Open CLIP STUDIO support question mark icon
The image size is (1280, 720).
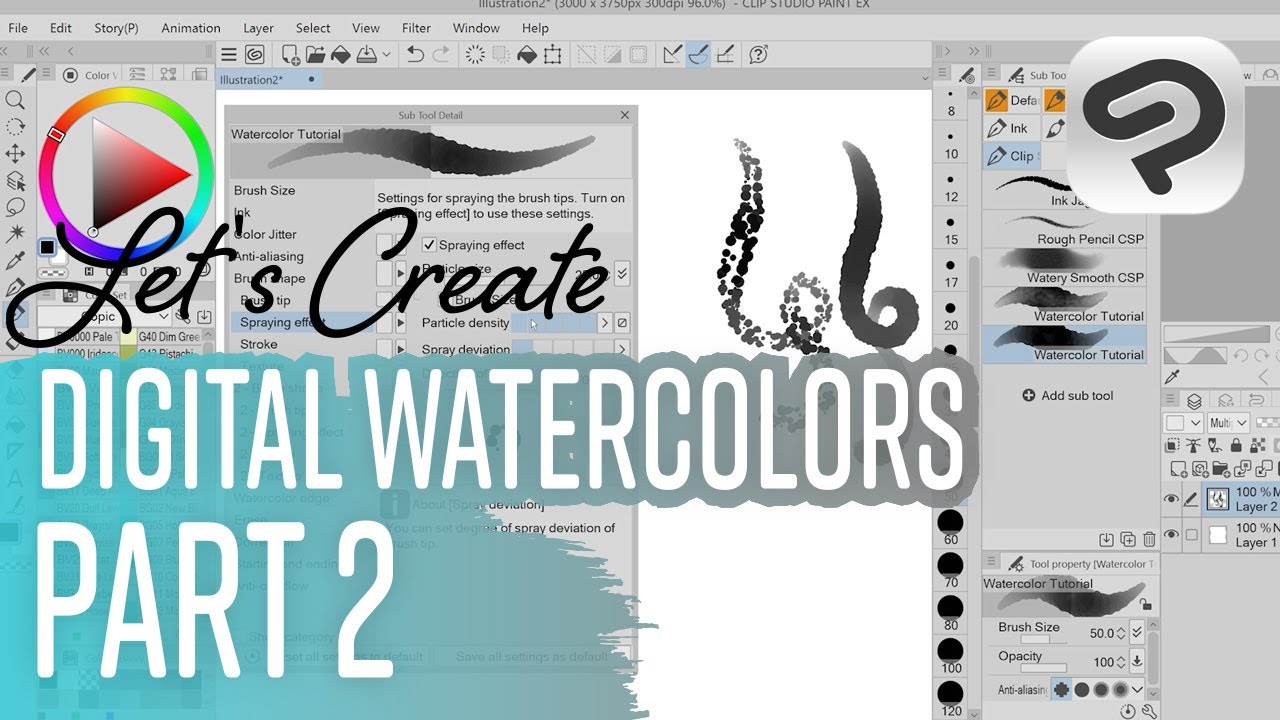[758, 54]
